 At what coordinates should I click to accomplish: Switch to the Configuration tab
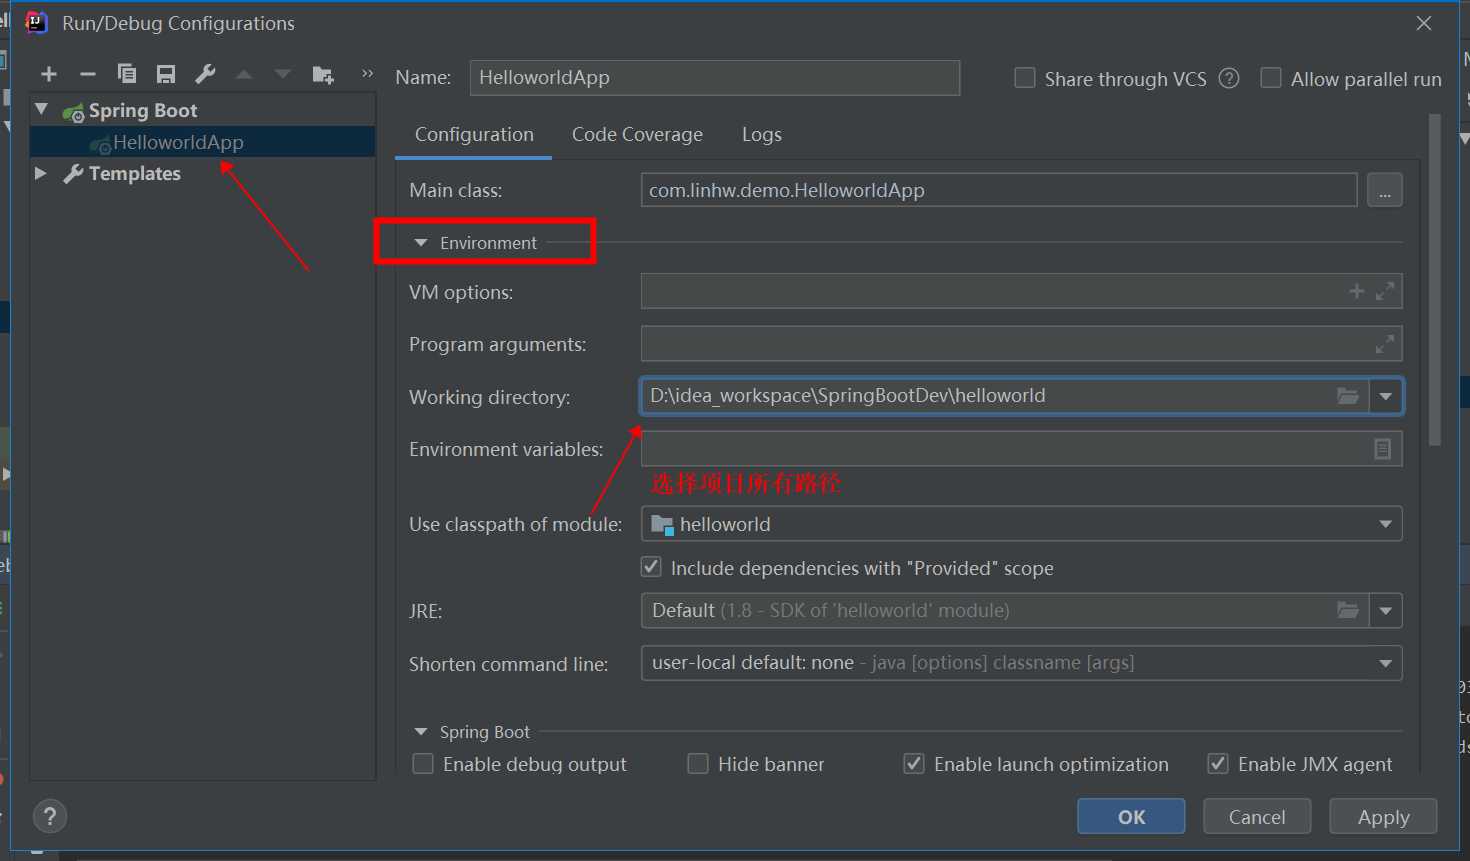coord(474,134)
